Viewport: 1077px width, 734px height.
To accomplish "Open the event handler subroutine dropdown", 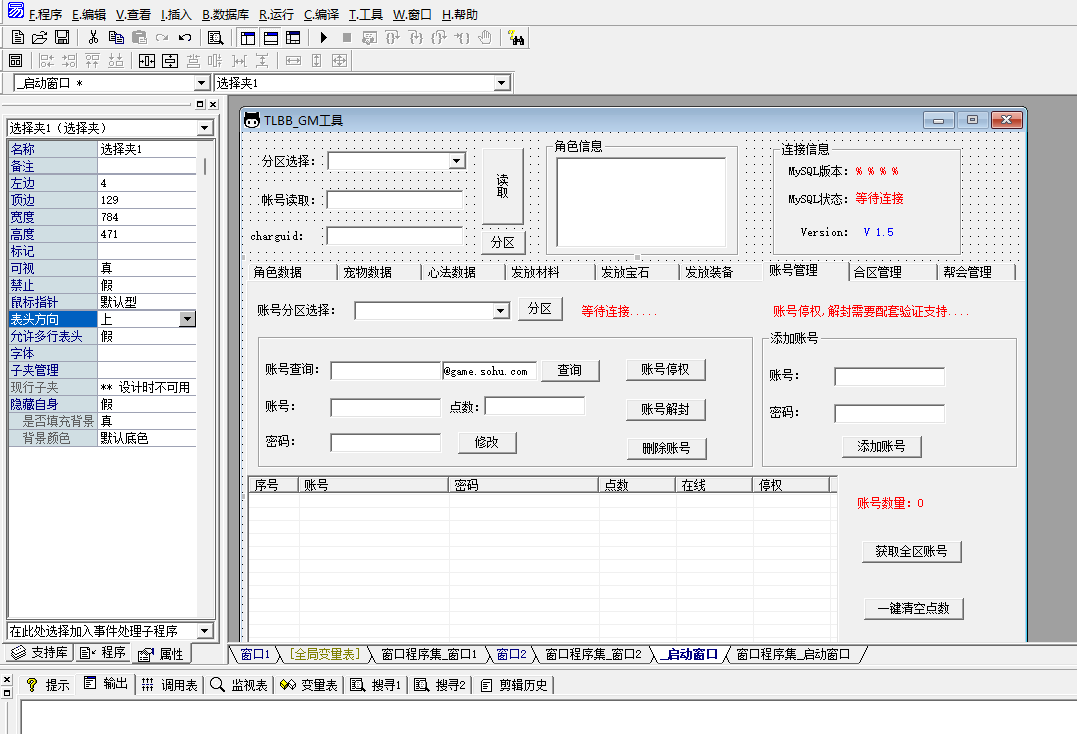I will 205,631.
